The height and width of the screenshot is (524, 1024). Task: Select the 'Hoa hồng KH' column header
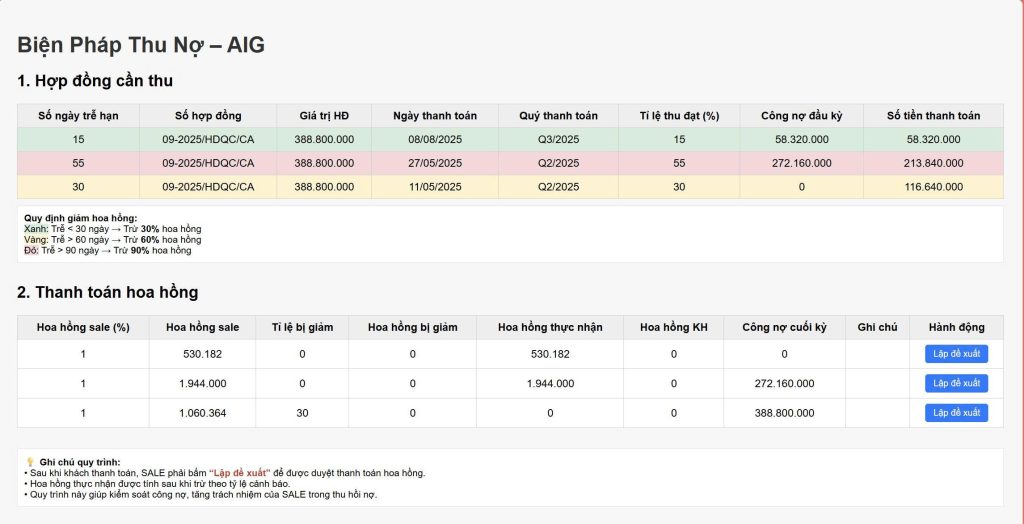click(673, 327)
